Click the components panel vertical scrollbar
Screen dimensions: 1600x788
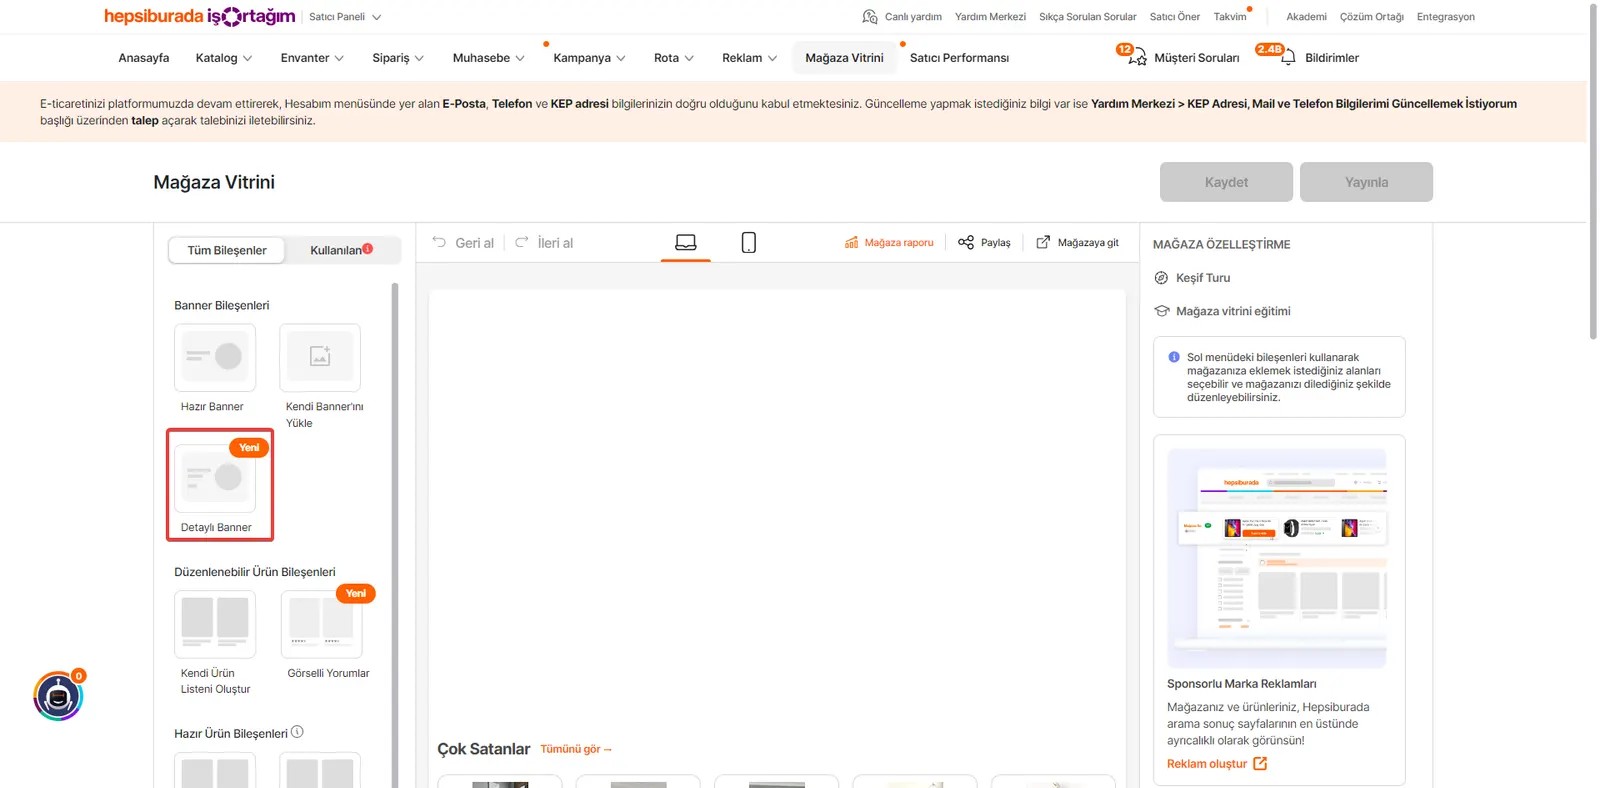395,535
